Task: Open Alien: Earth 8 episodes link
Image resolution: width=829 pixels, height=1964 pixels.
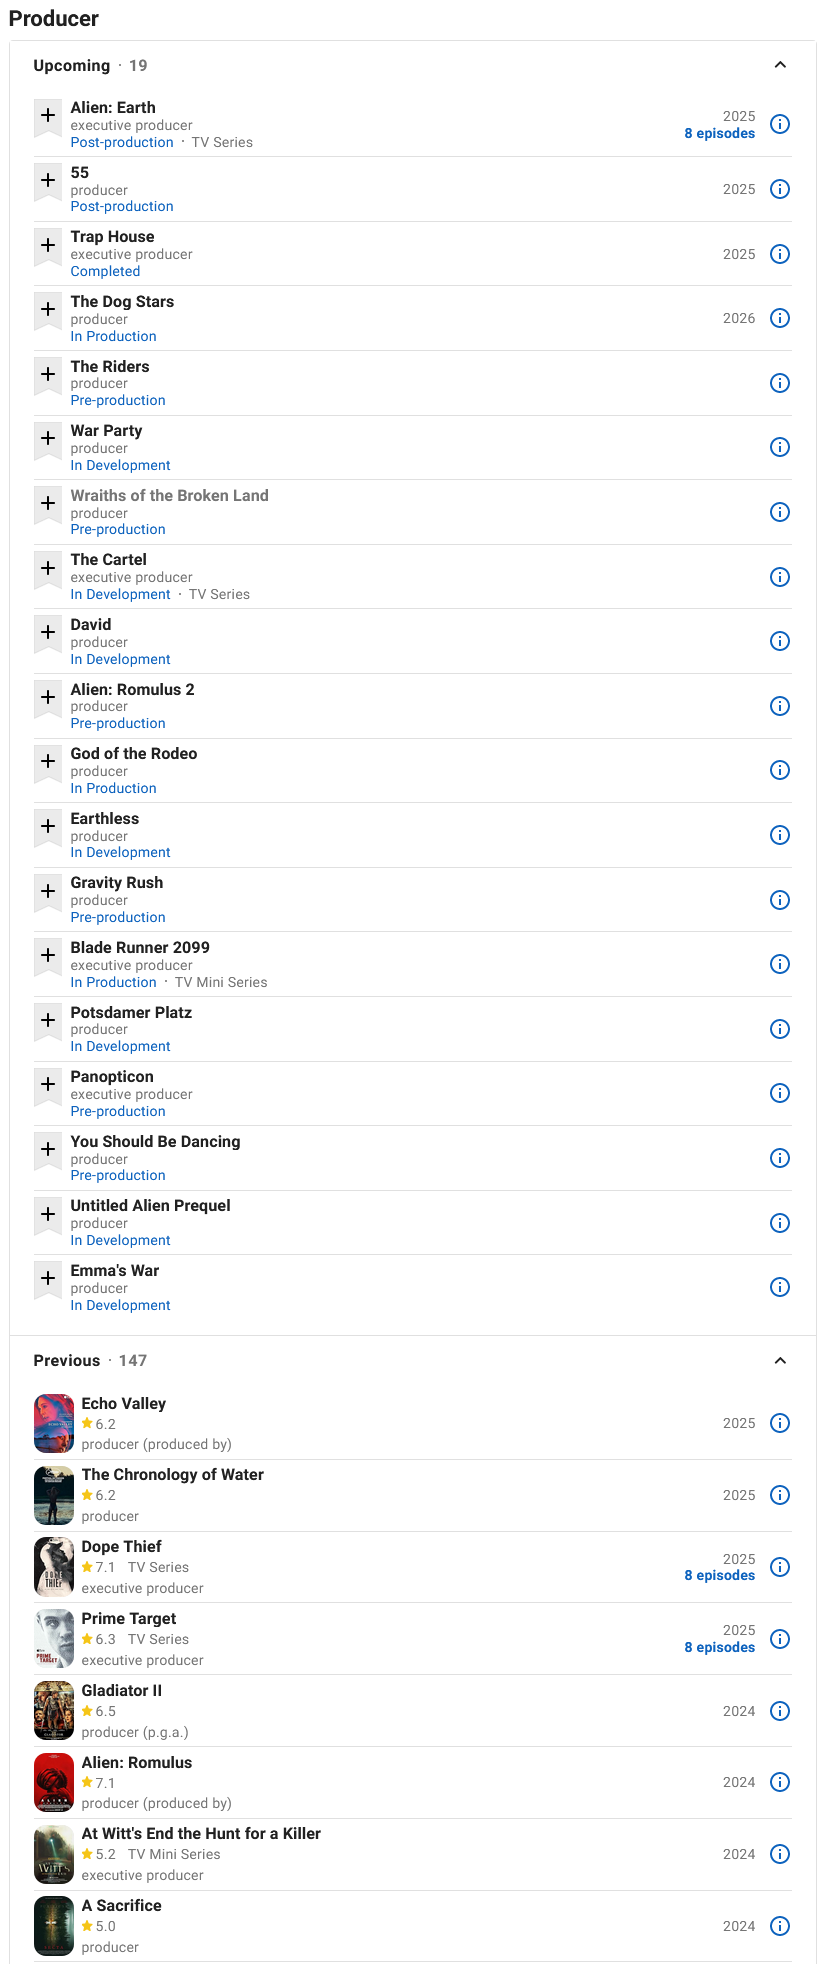Action: tap(719, 133)
